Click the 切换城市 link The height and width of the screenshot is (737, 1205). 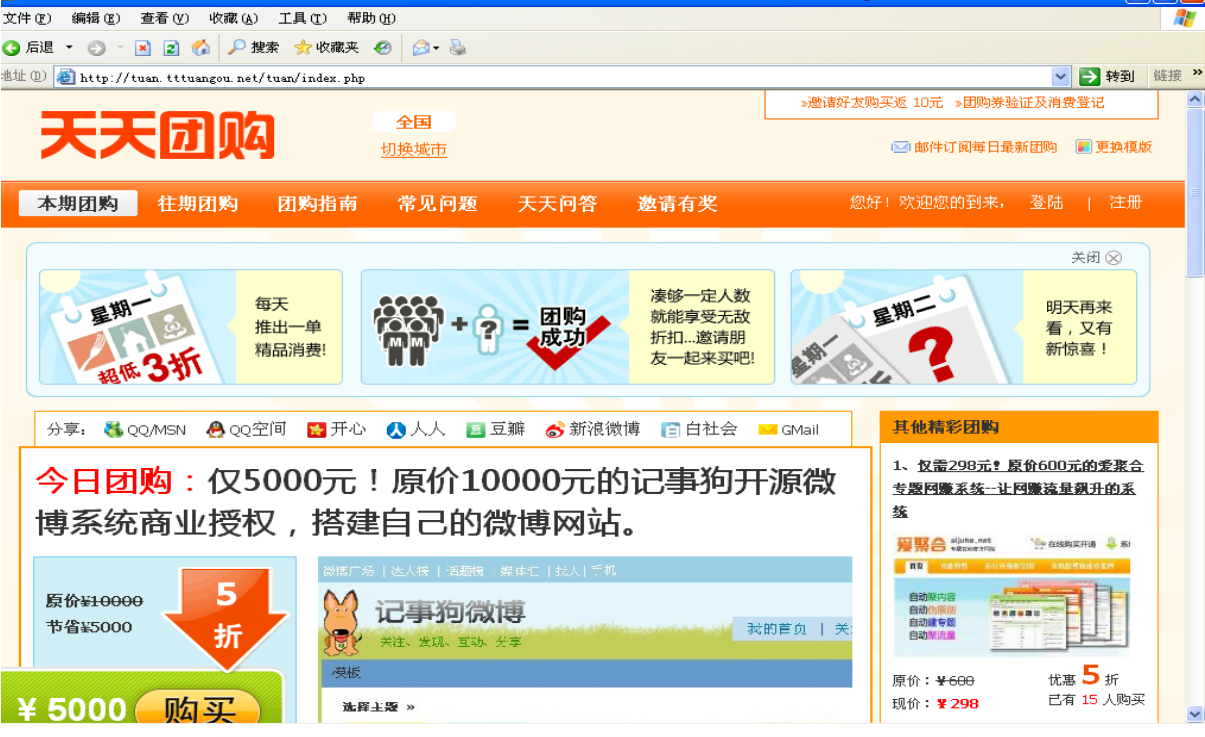(x=414, y=150)
